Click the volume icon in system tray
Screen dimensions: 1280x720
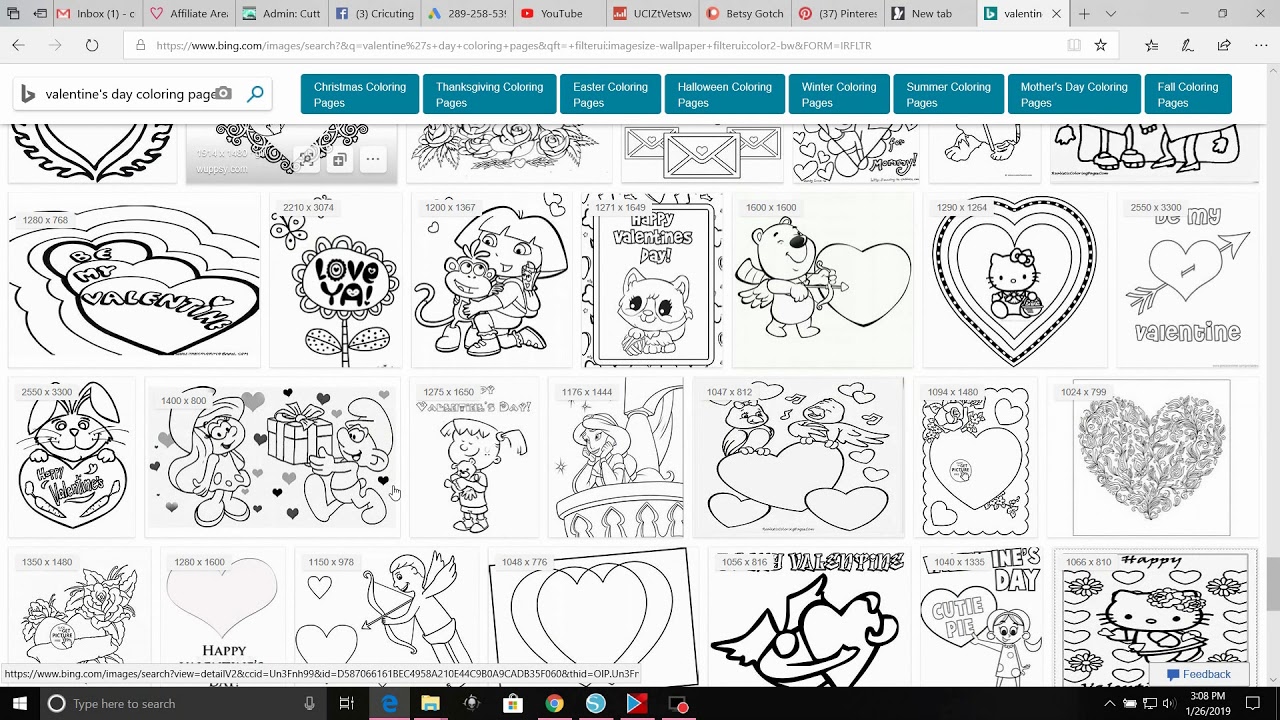1171,704
